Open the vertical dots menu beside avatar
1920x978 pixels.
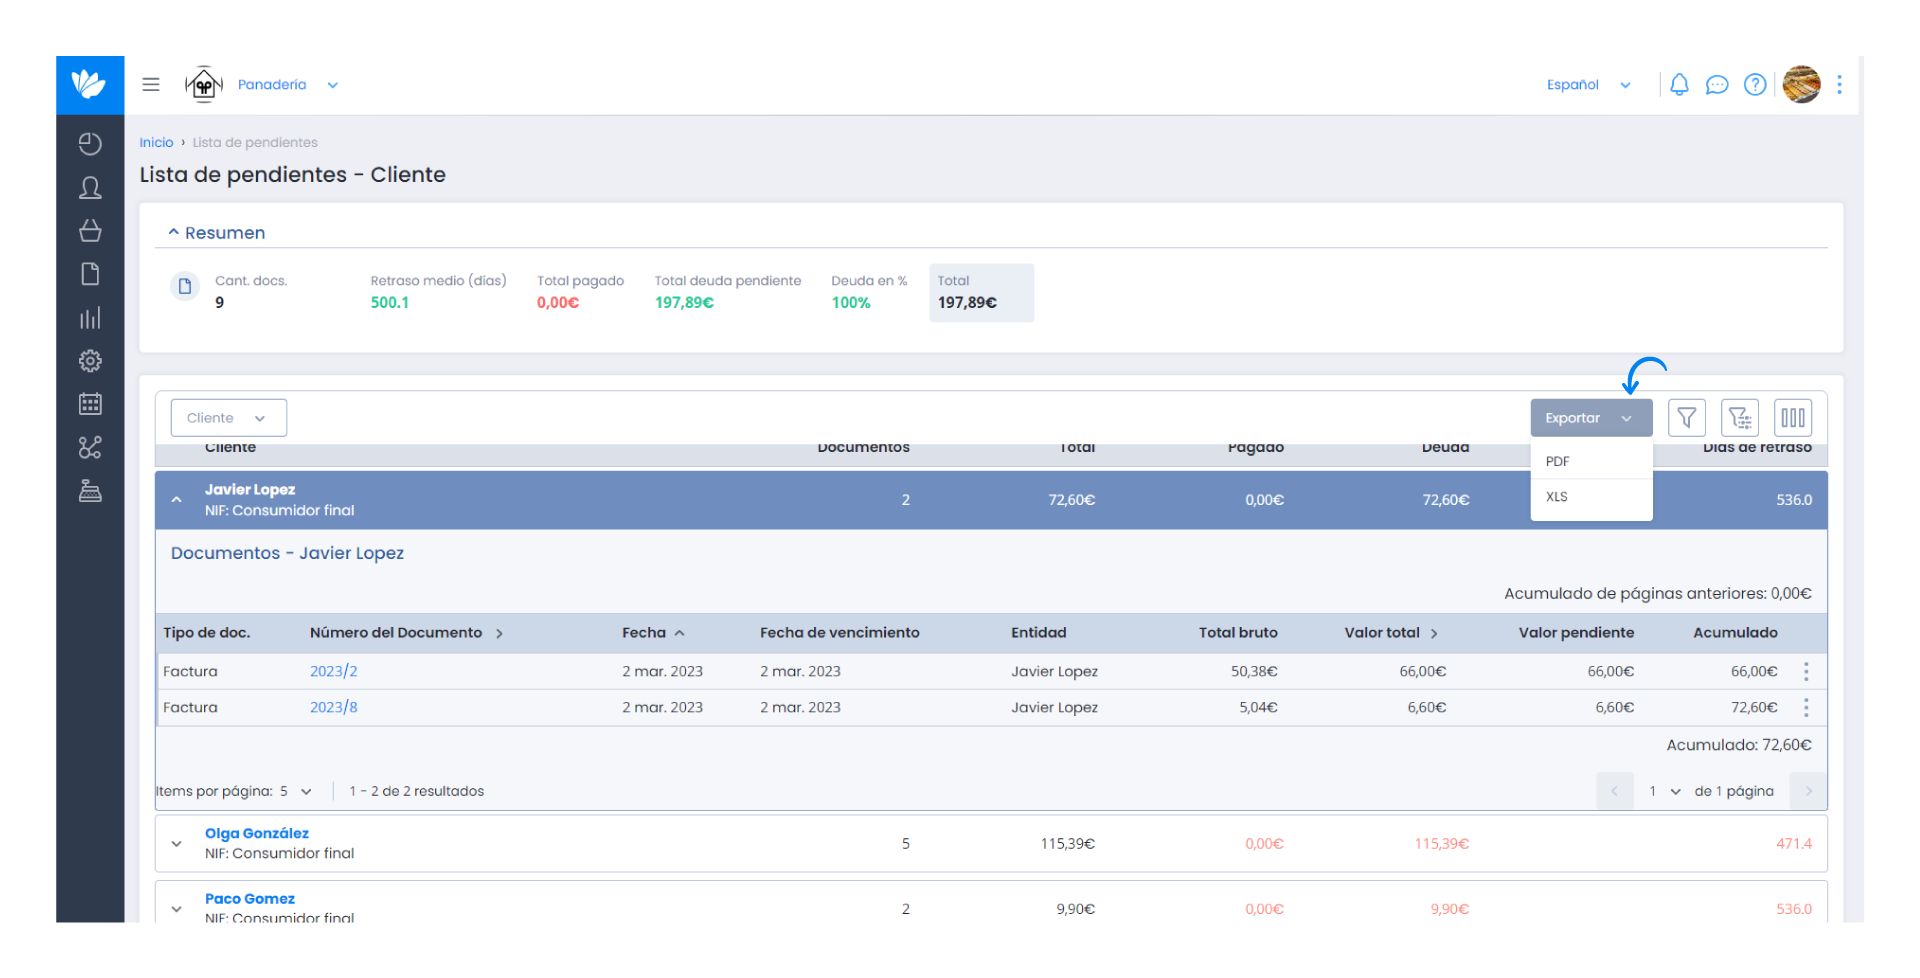[x=1839, y=85]
